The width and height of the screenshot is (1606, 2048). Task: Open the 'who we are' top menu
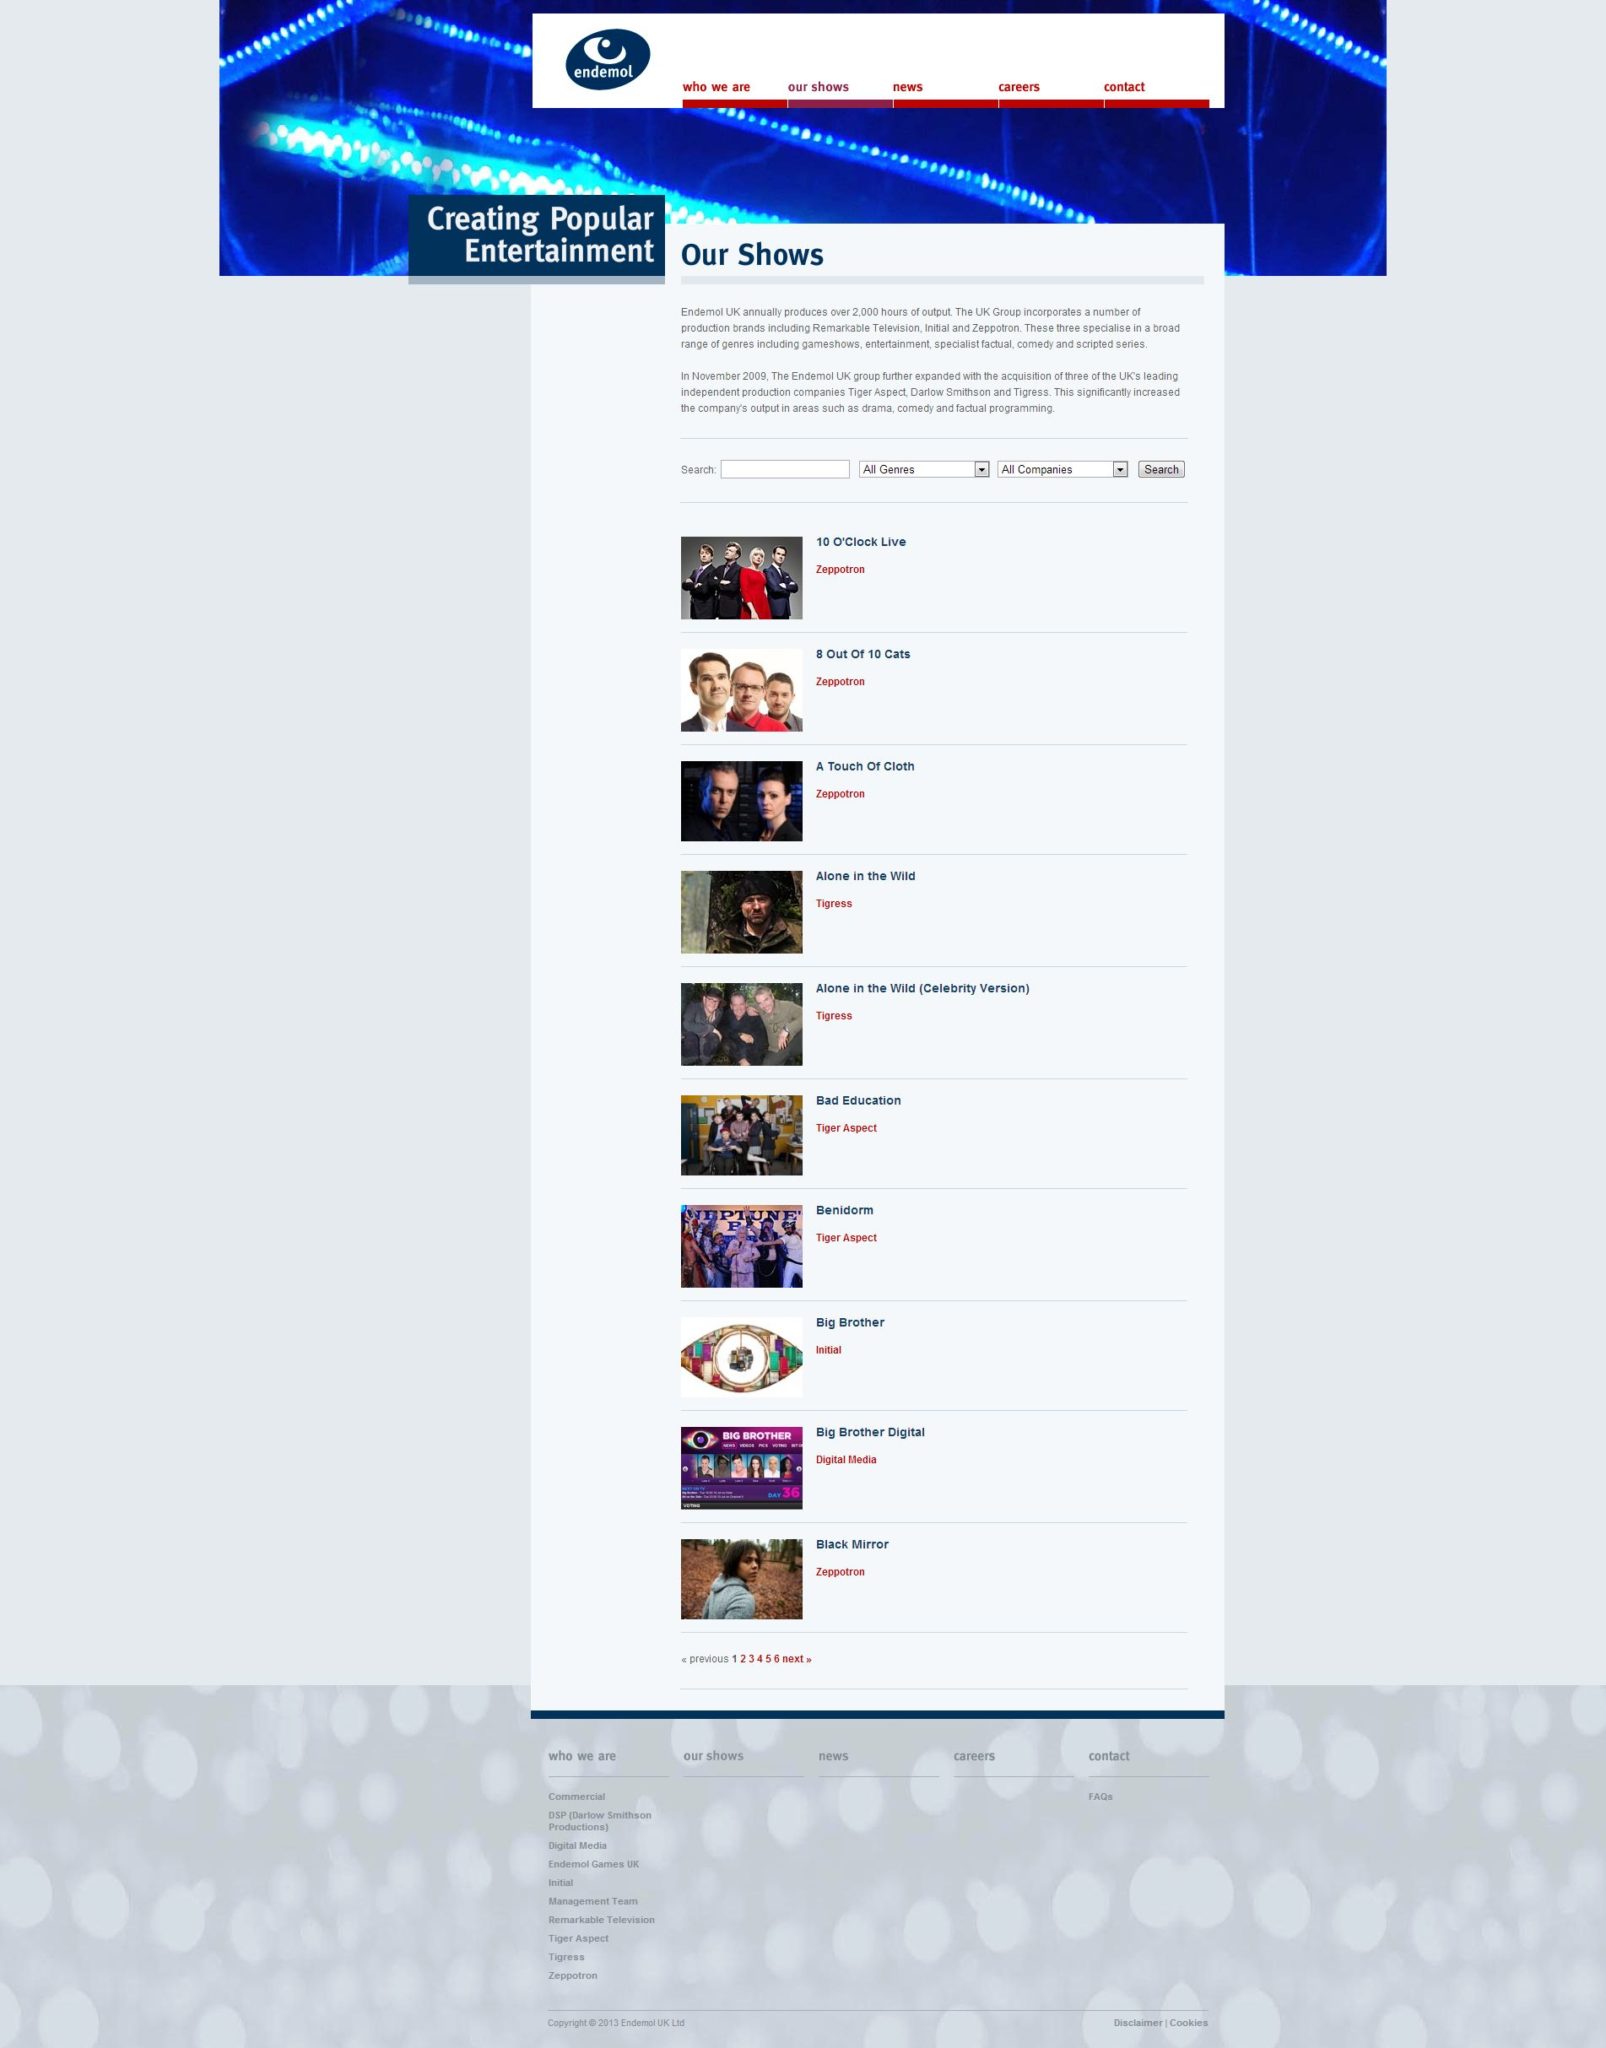pyautogui.click(x=716, y=87)
